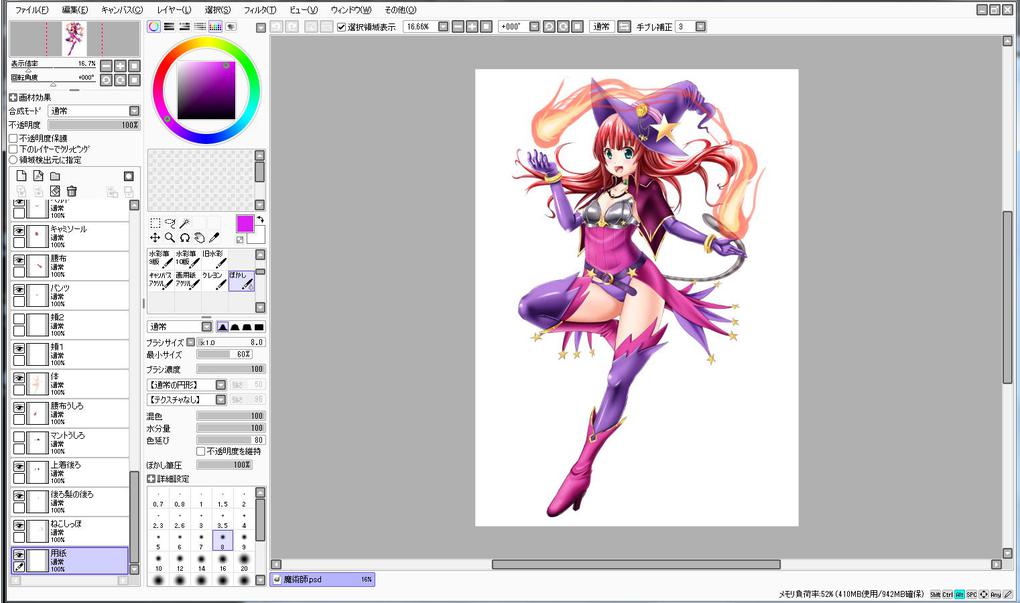Show the 頬2 layer
The width and height of the screenshot is (1020, 603).
19,319
